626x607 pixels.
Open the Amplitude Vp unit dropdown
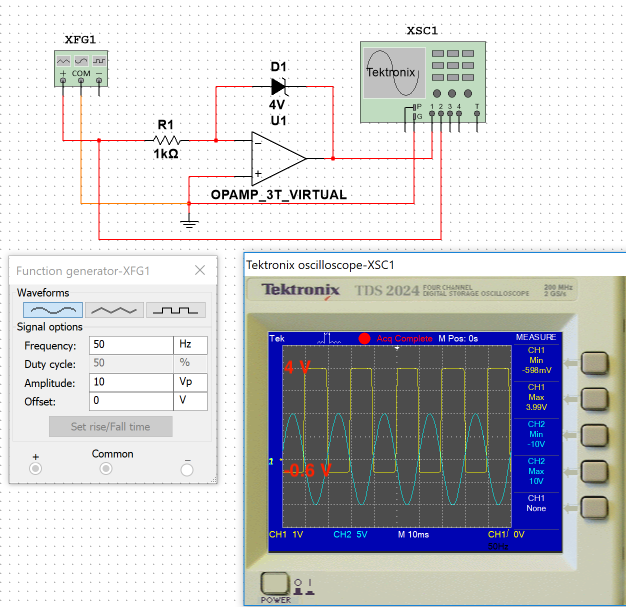coord(192,382)
